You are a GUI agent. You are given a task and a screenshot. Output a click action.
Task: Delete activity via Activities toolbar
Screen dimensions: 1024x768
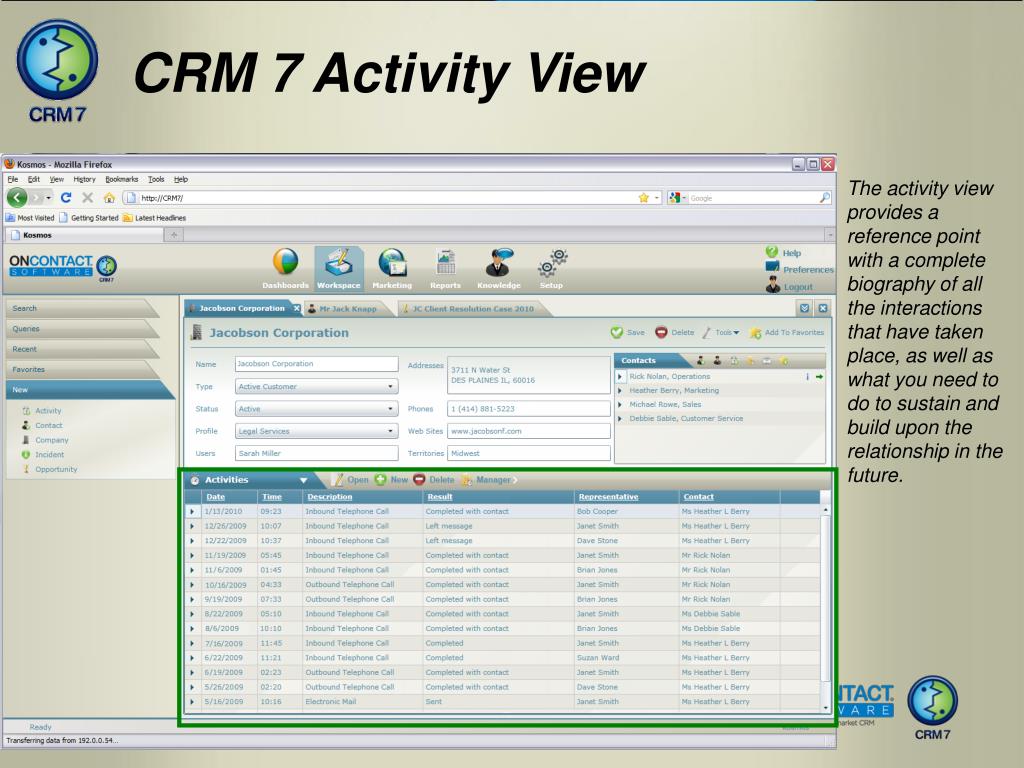click(x=434, y=480)
